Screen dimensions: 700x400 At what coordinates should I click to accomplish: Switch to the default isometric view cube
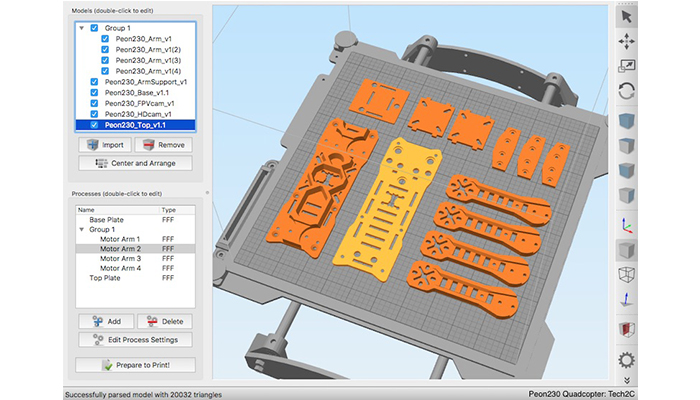[626, 121]
